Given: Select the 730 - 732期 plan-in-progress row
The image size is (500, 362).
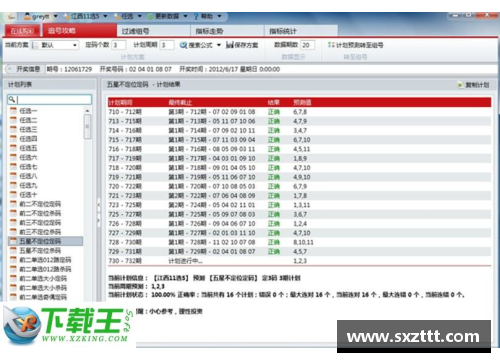Looking at the screenshot, I should pos(299,261).
